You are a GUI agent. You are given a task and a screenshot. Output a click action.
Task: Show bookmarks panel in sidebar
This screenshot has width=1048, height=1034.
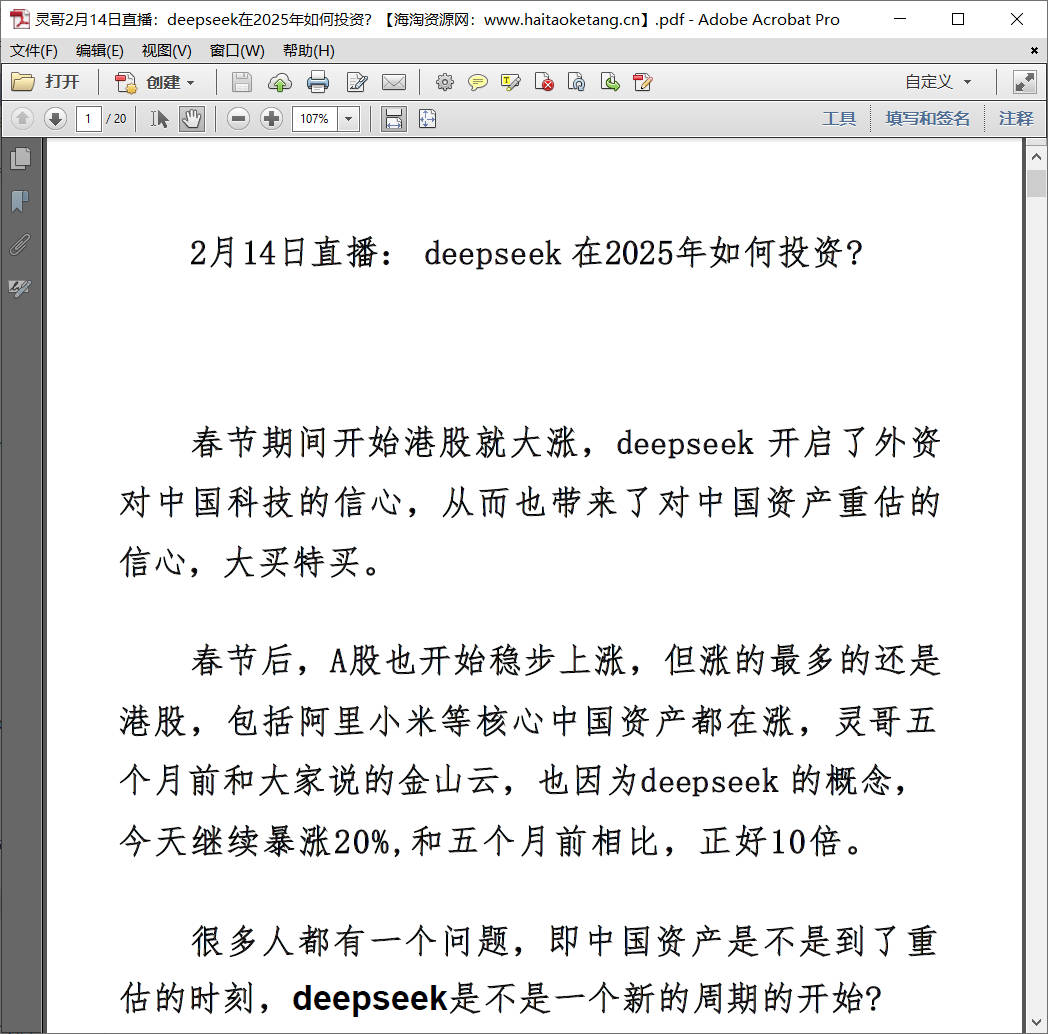21,201
